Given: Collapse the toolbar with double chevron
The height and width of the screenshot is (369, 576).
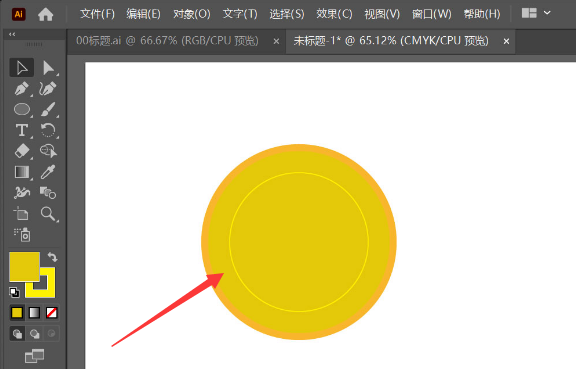Looking at the screenshot, I should point(12,34).
